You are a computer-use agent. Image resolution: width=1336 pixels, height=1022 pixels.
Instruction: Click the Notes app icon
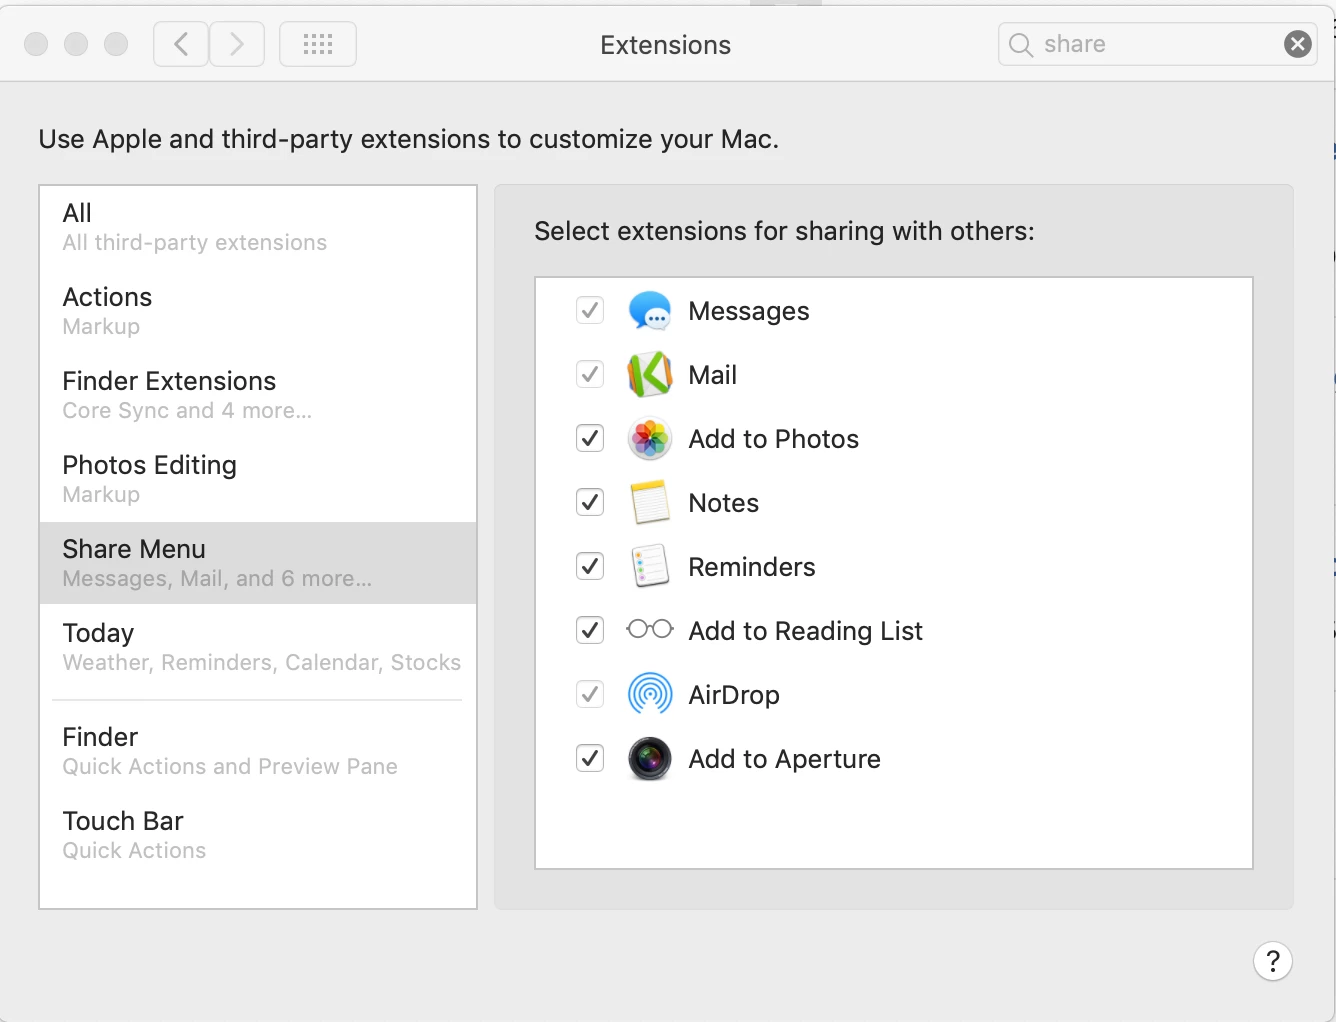pyautogui.click(x=650, y=502)
